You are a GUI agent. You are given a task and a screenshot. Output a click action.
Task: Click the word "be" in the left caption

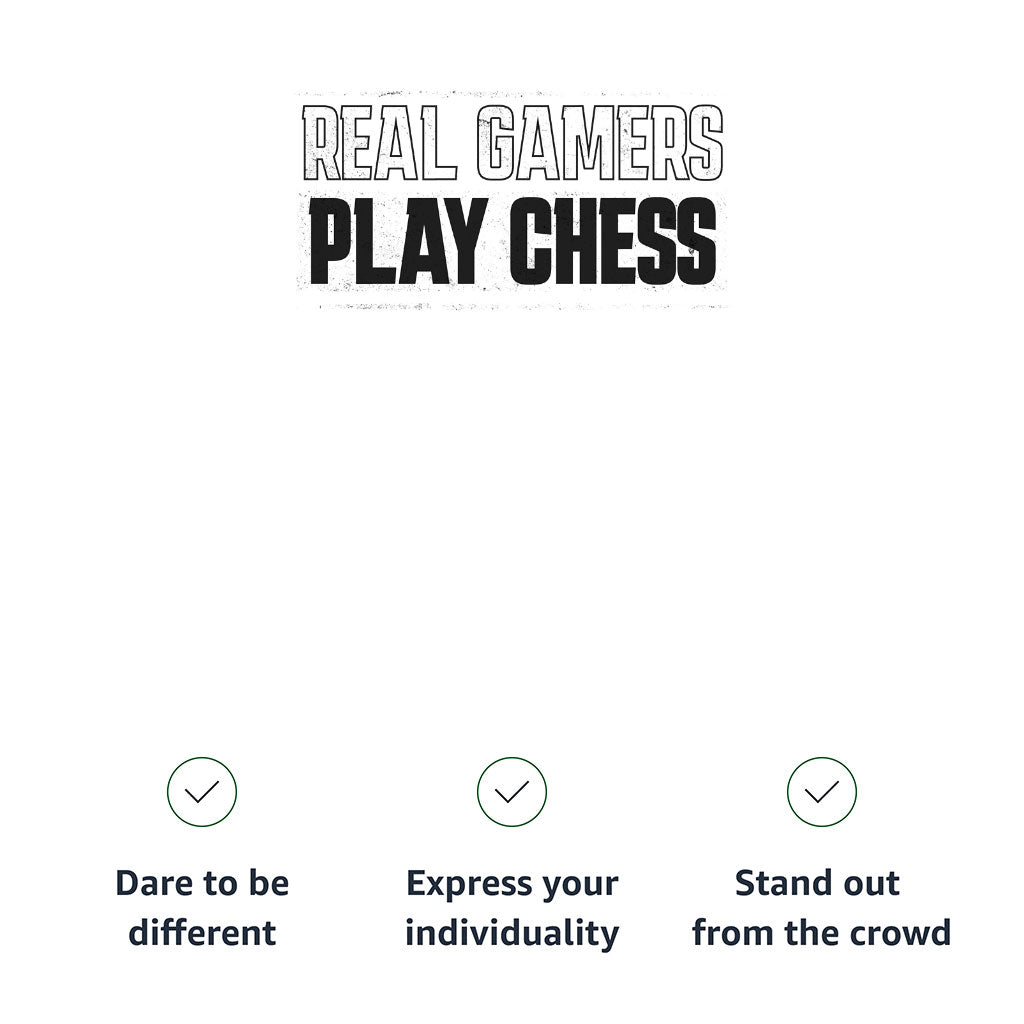[x=266, y=884]
